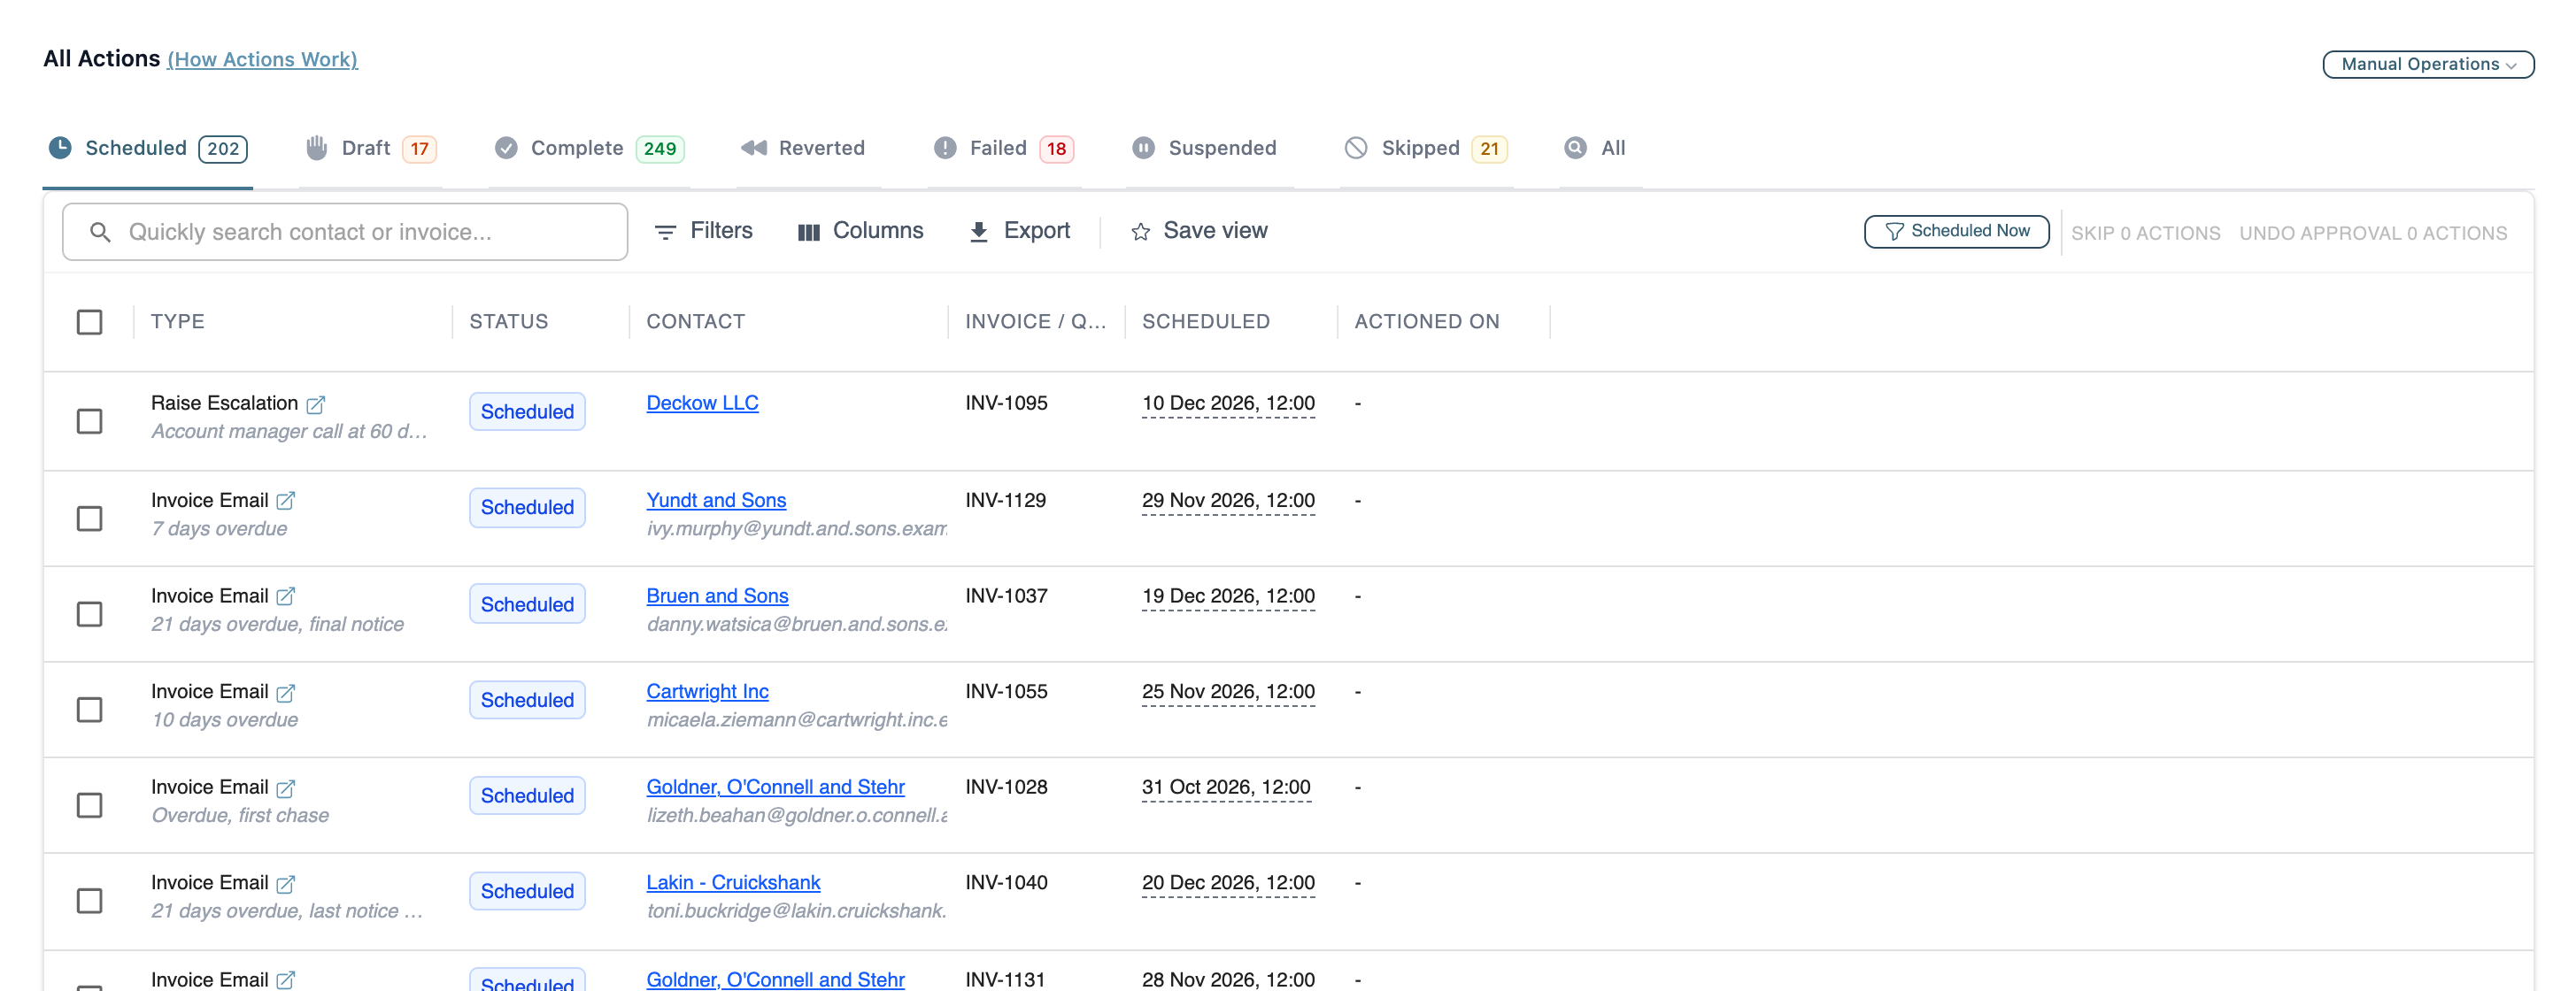
Task: Check the Deckow LLC row checkbox
Action: click(x=90, y=421)
